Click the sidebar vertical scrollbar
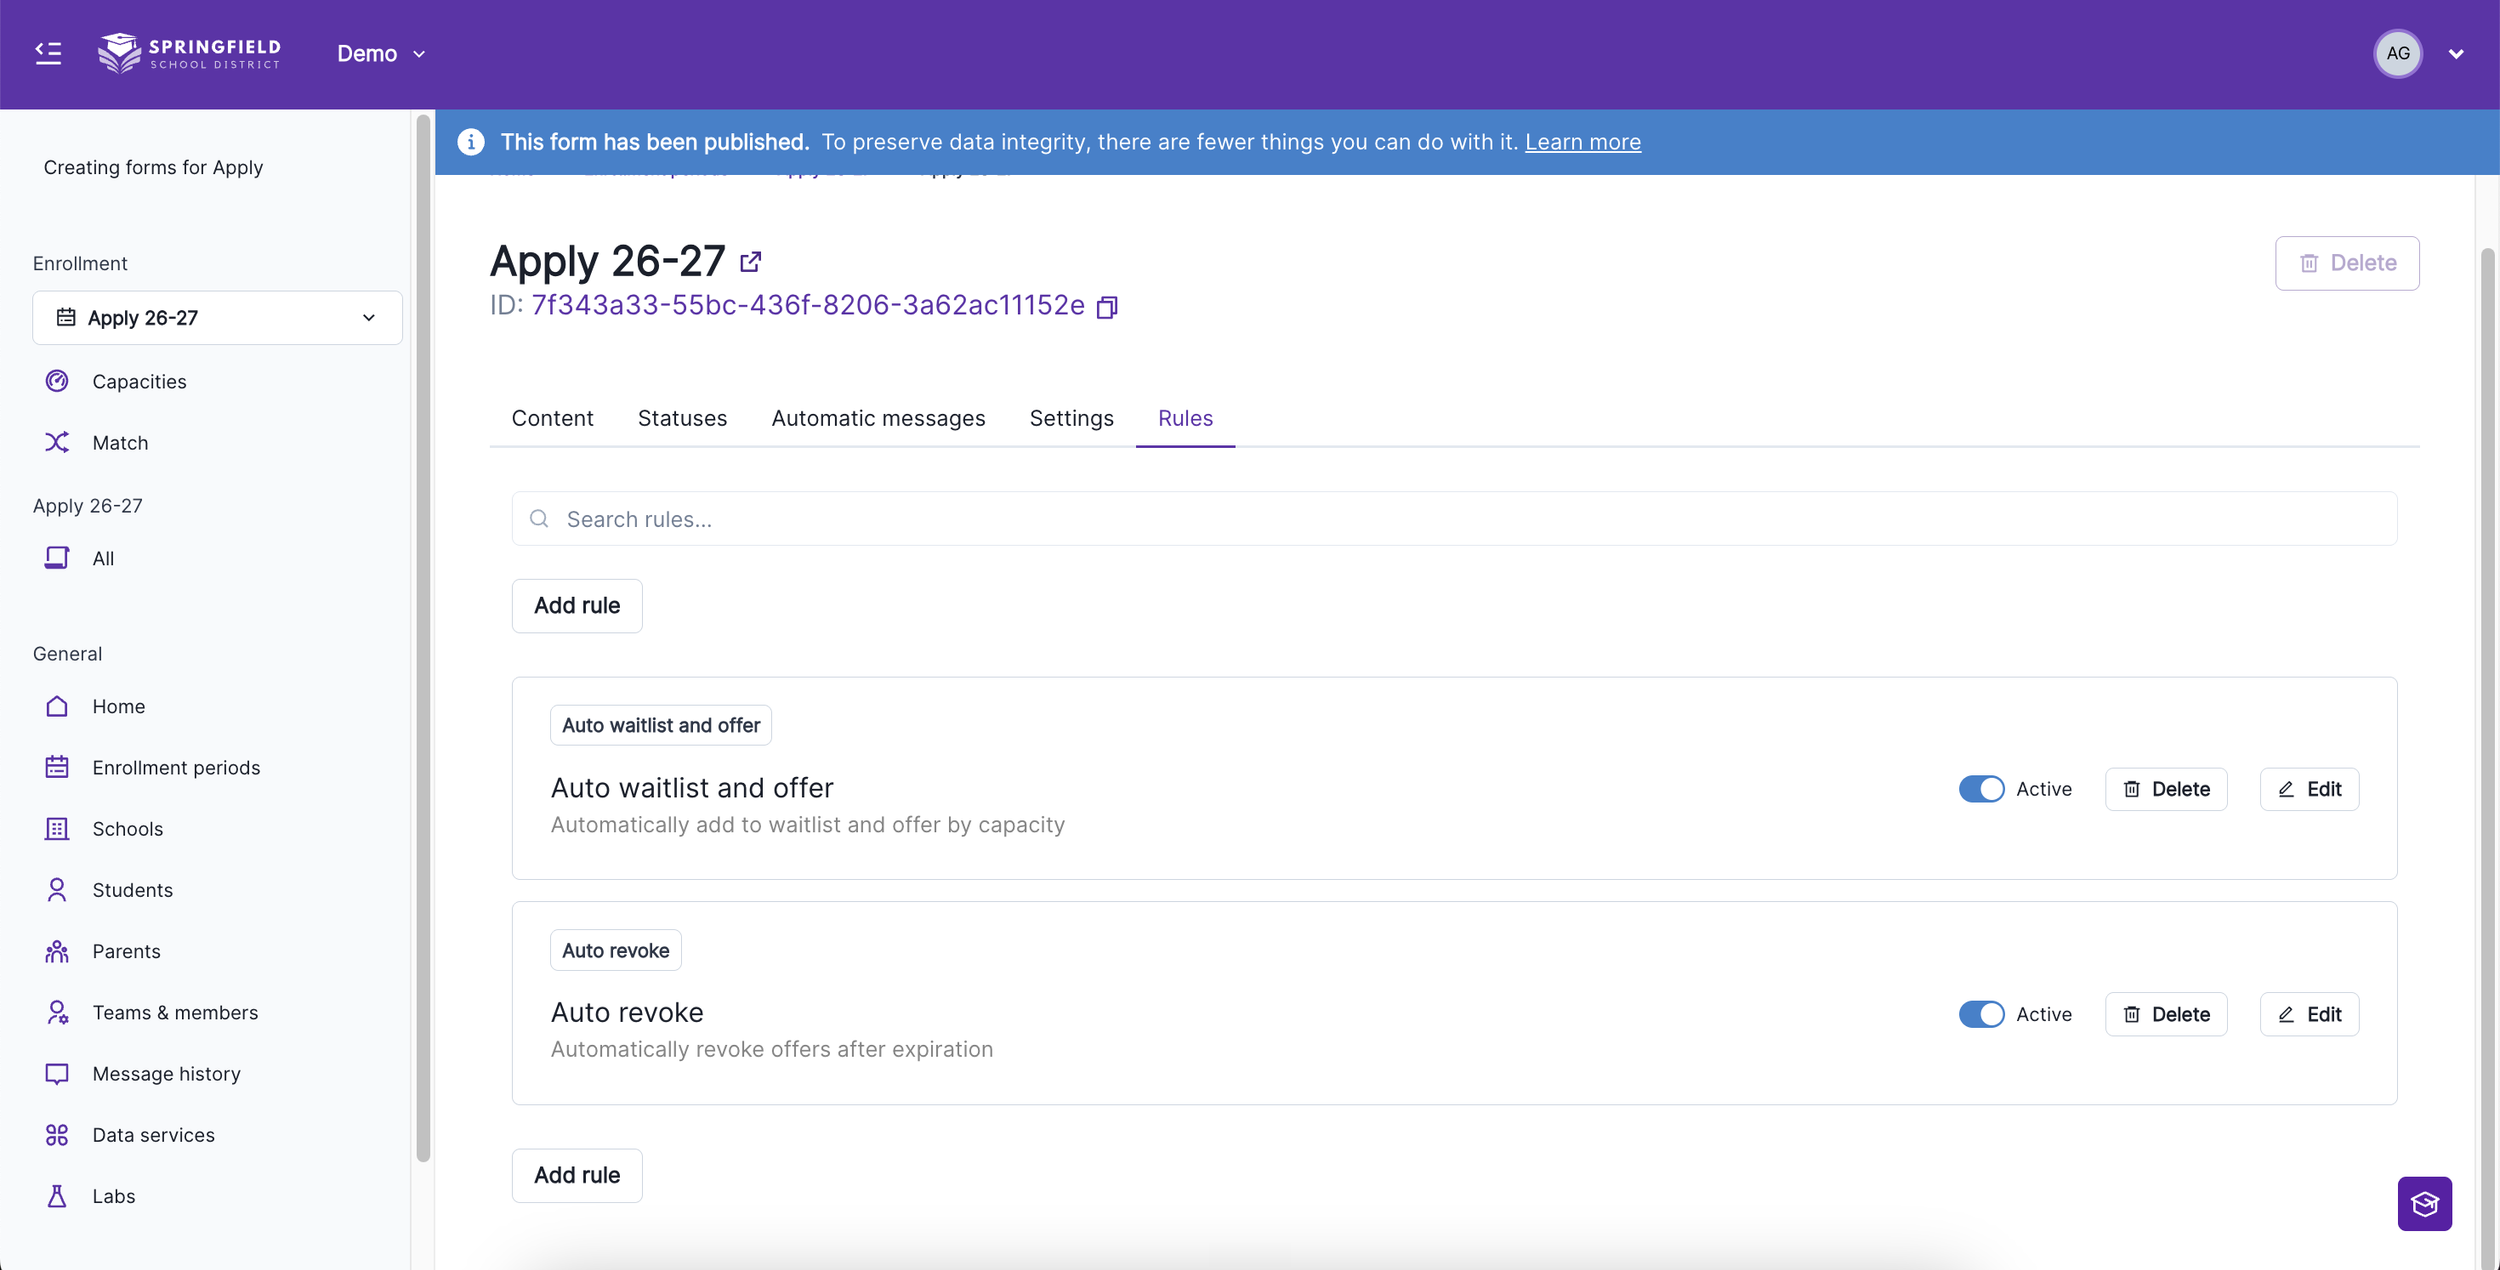Viewport: 2500px width, 1270px height. tap(423, 638)
